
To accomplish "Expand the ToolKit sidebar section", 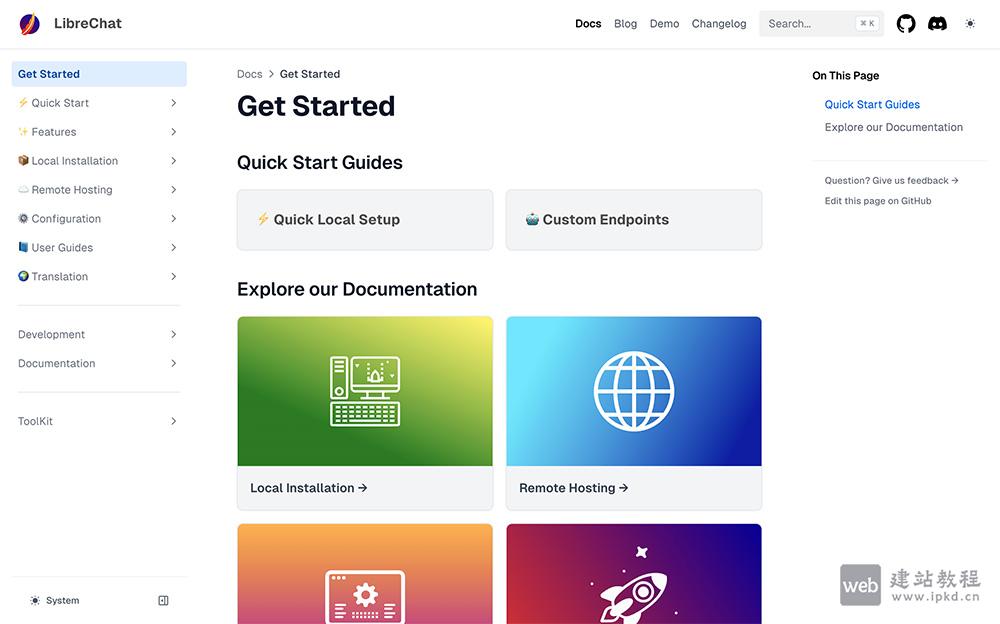I will (x=173, y=422).
